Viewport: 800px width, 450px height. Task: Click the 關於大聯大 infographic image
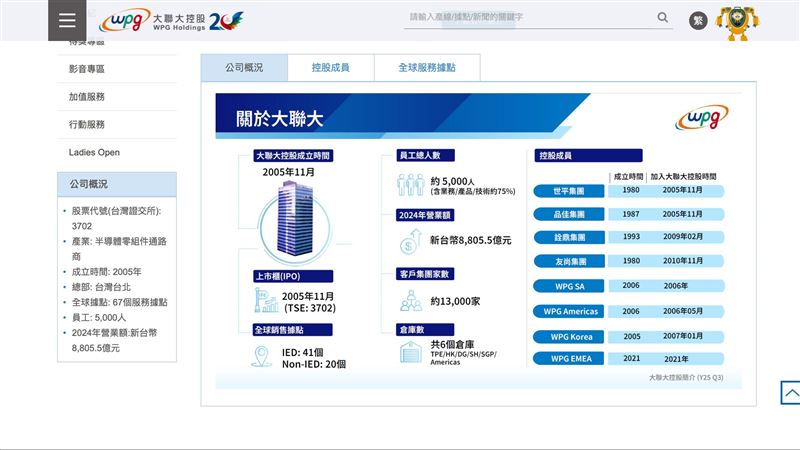pyautogui.click(x=479, y=241)
